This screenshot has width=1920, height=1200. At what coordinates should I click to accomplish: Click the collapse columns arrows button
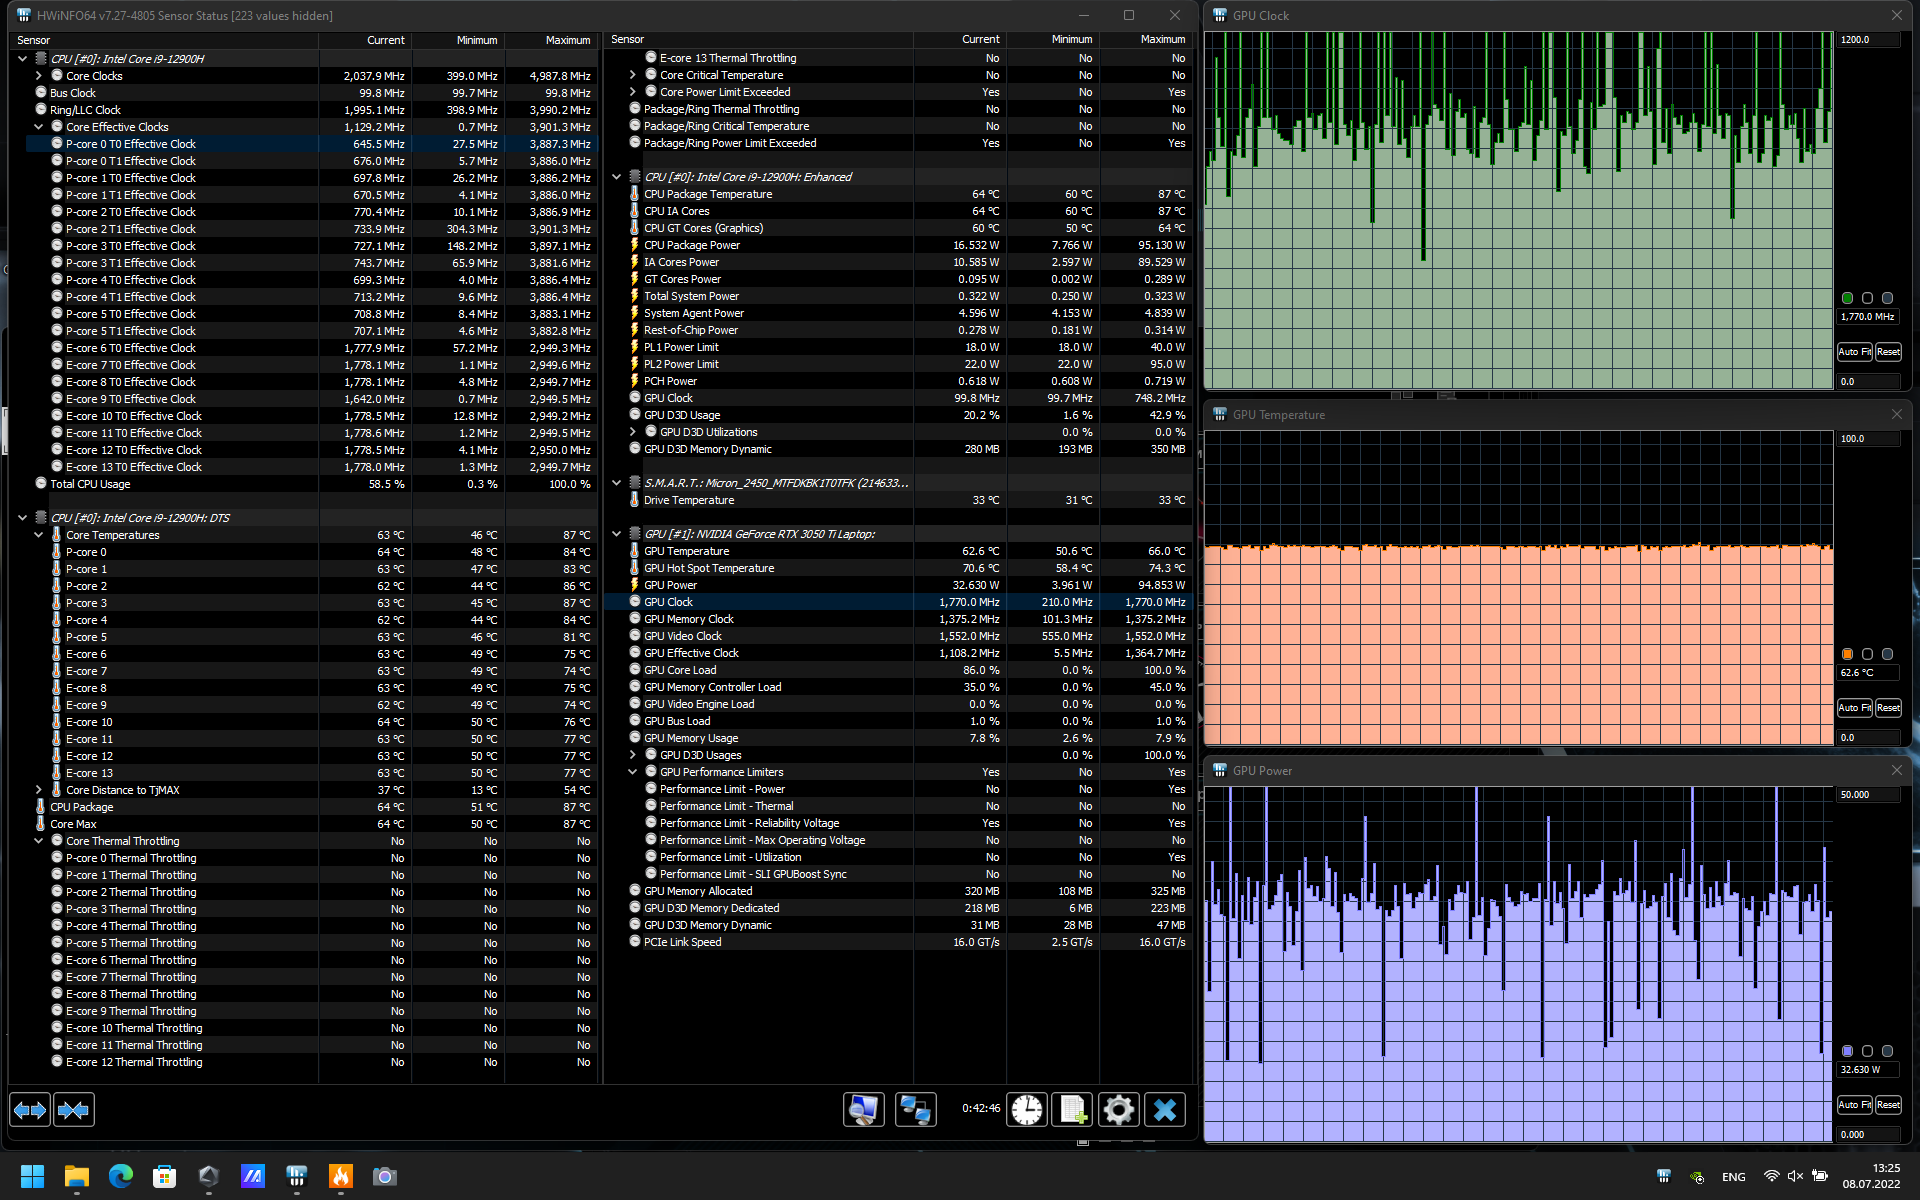pyautogui.click(x=74, y=1110)
